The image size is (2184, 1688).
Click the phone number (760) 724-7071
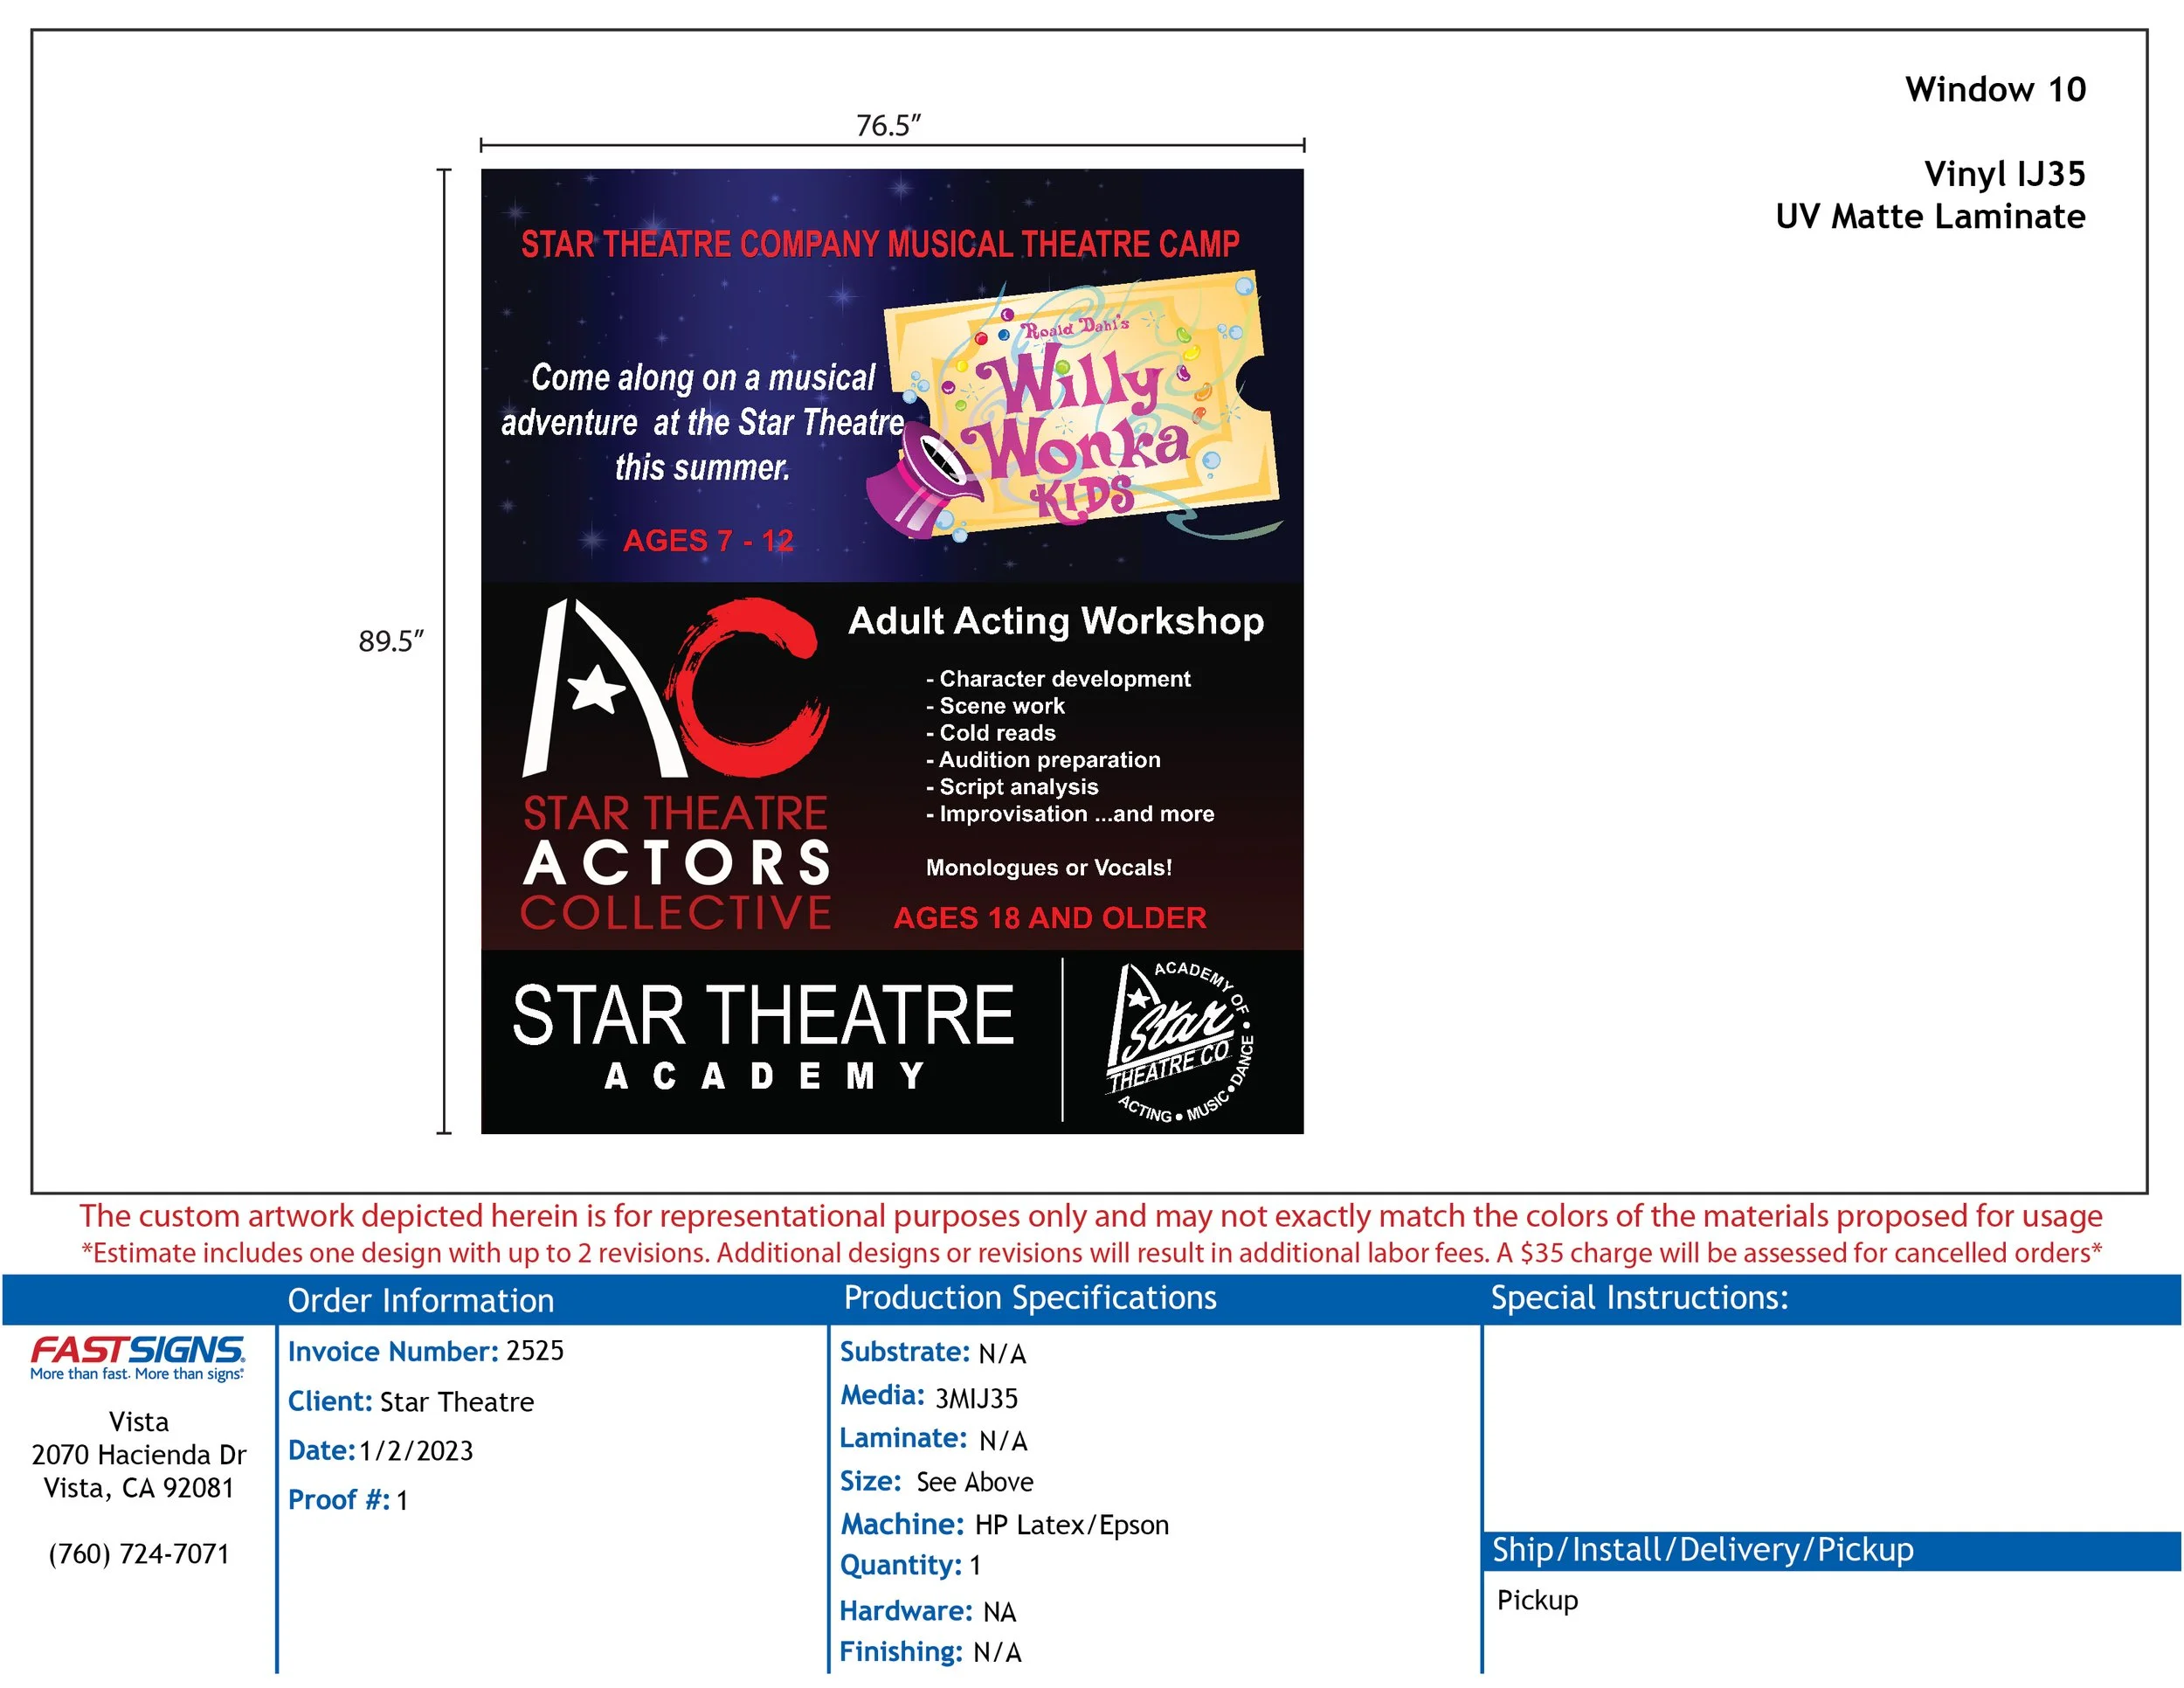139,1553
